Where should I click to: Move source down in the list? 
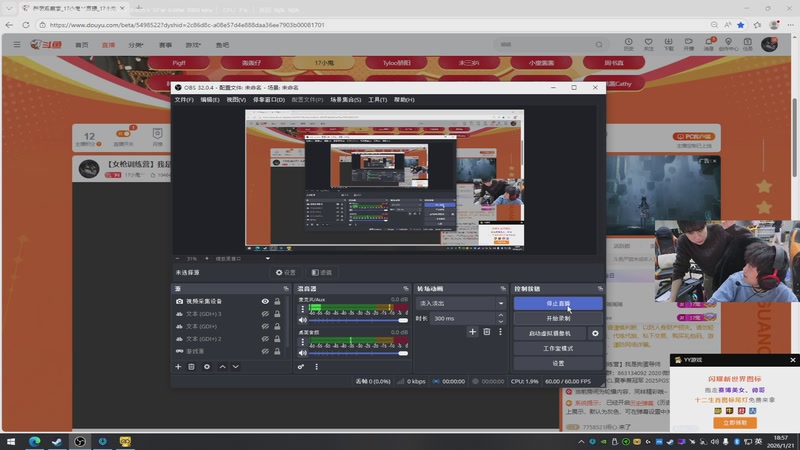[236, 366]
